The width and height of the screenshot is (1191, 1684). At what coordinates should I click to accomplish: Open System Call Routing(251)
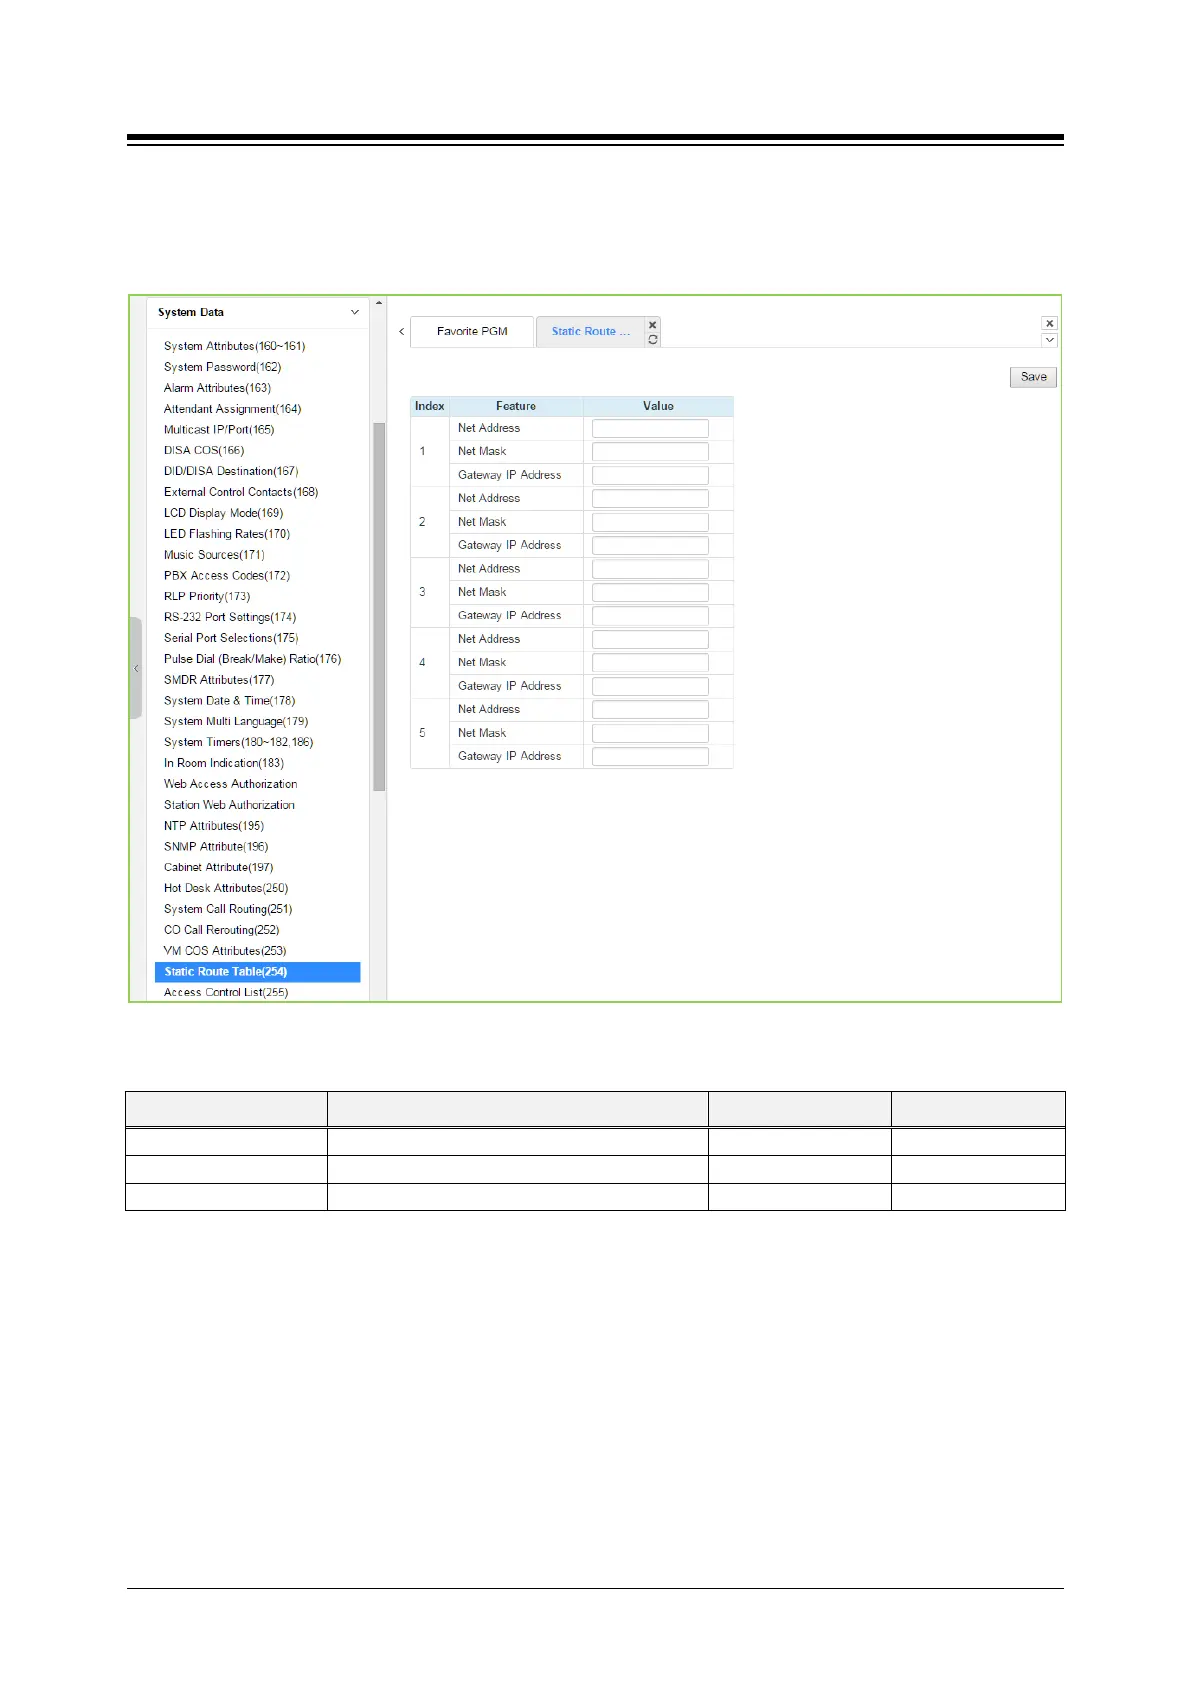pos(228,909)
